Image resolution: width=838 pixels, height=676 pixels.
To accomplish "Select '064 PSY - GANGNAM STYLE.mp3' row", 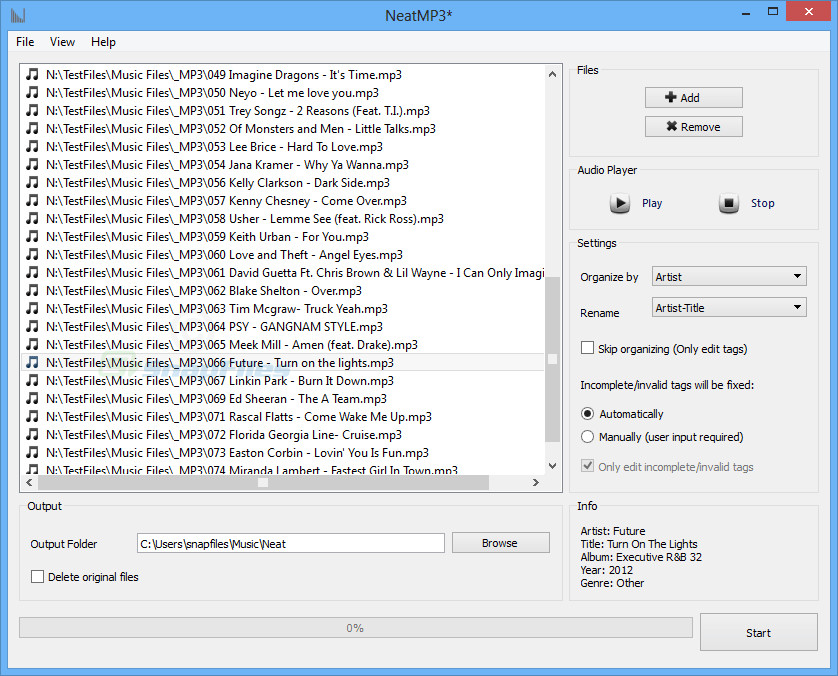I will click(x=283, y=327).
